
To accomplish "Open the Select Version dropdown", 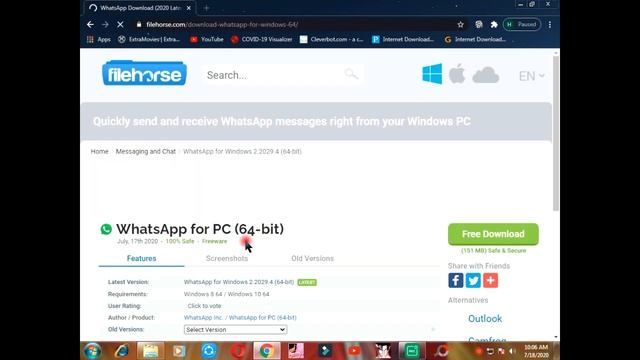I will (x=236, y=329).
